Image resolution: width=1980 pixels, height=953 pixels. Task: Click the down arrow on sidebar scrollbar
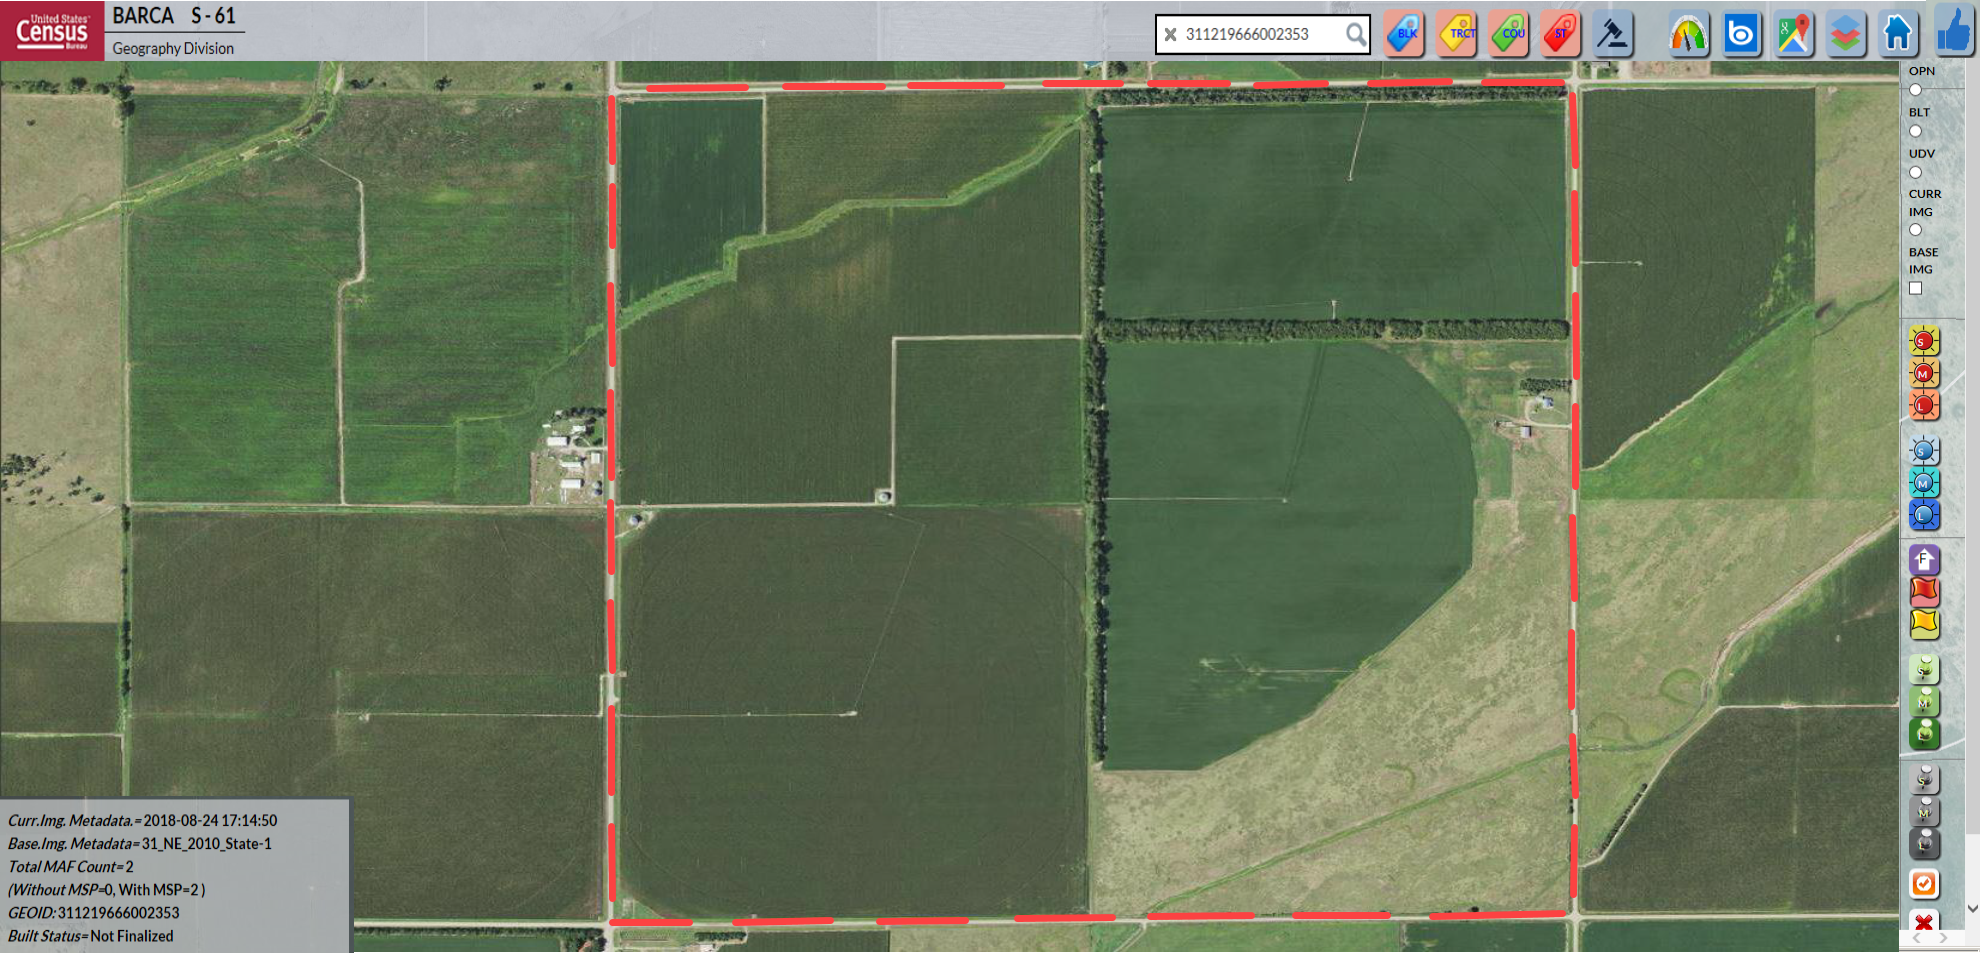click(1972, 908)
